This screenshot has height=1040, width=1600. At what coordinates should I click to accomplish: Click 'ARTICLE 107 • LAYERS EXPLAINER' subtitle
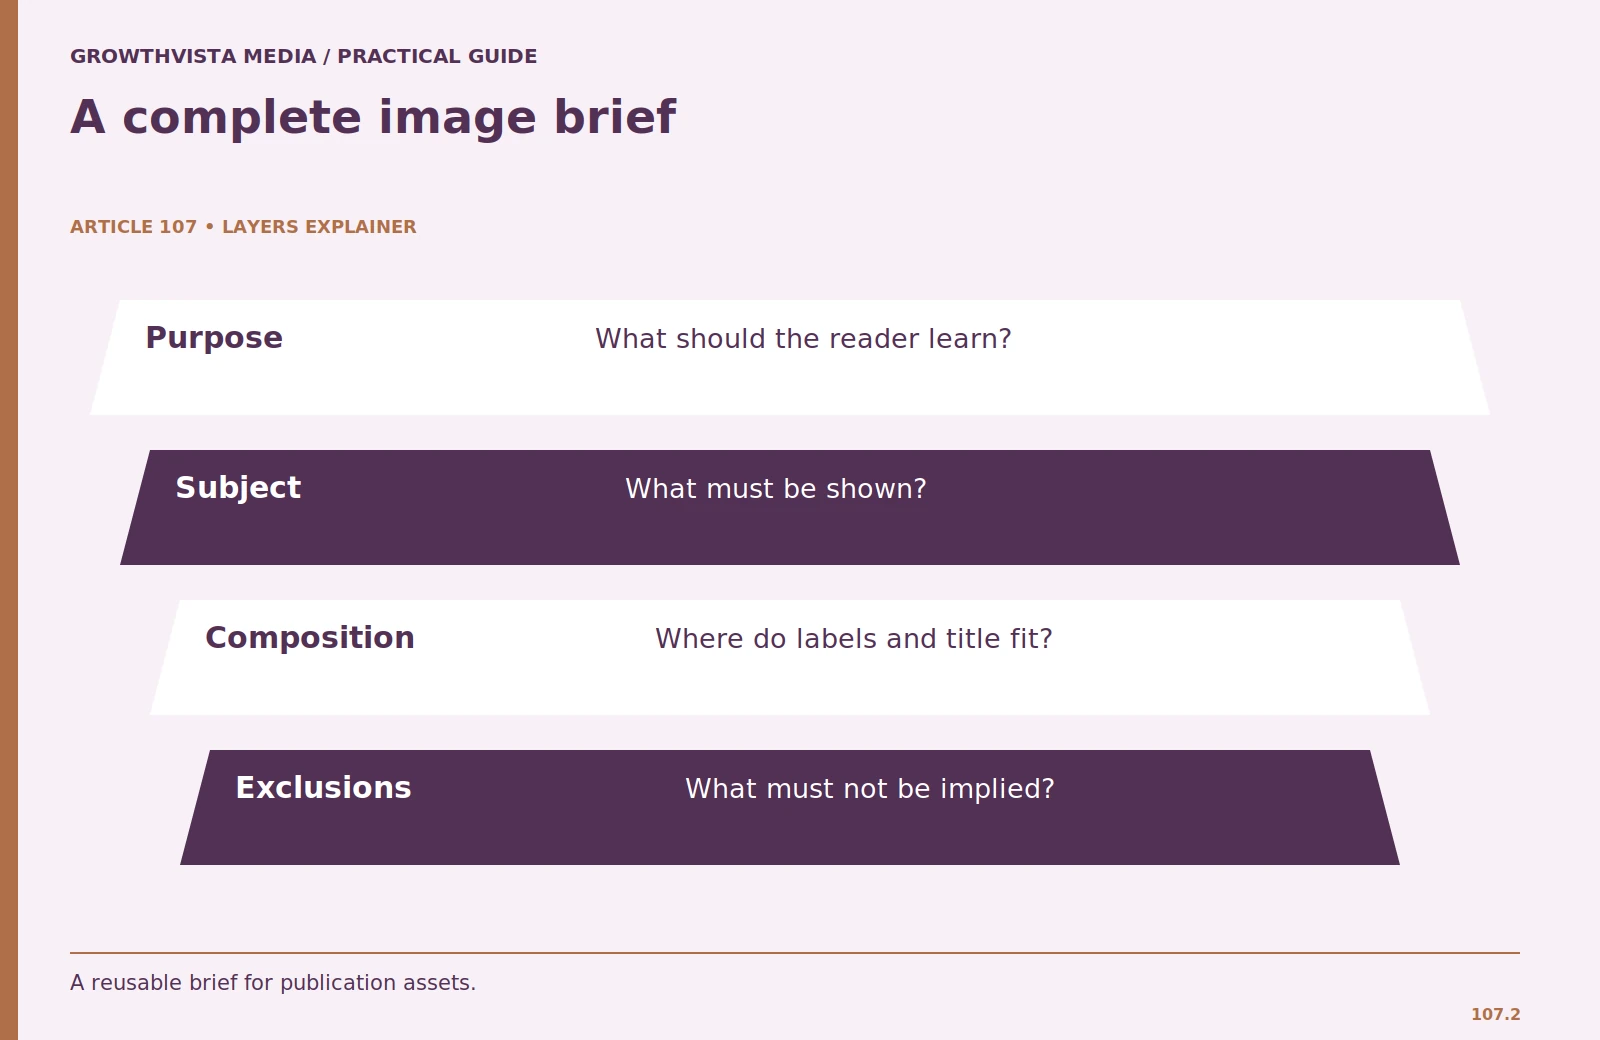pos(243,227)
